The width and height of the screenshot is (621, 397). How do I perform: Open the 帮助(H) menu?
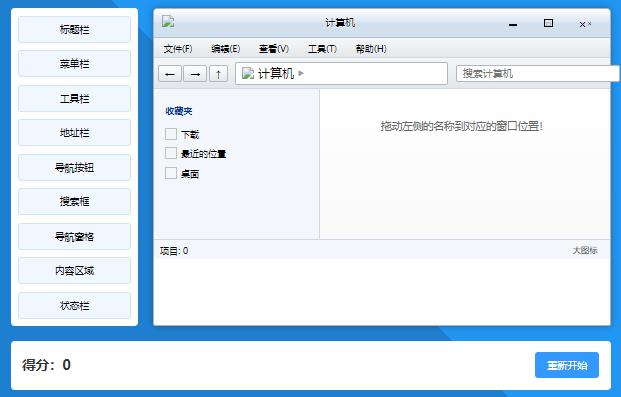point(371,49)
